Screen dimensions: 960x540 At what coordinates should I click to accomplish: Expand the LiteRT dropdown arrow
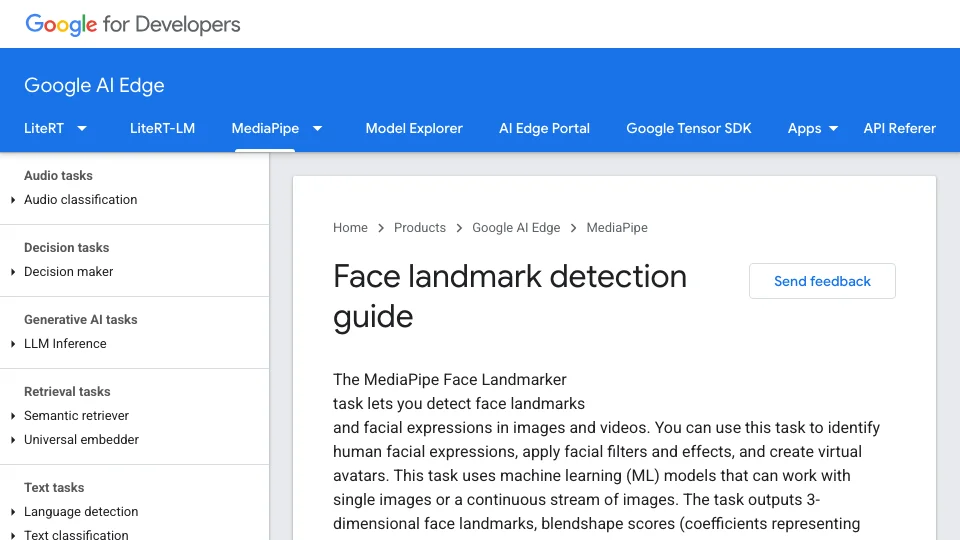pyautogui.click(x=82, y=129)
